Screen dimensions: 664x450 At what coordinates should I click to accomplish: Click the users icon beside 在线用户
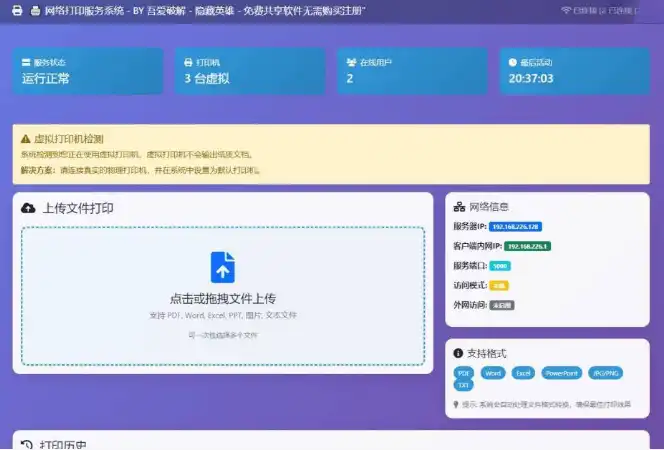(351, 63)
